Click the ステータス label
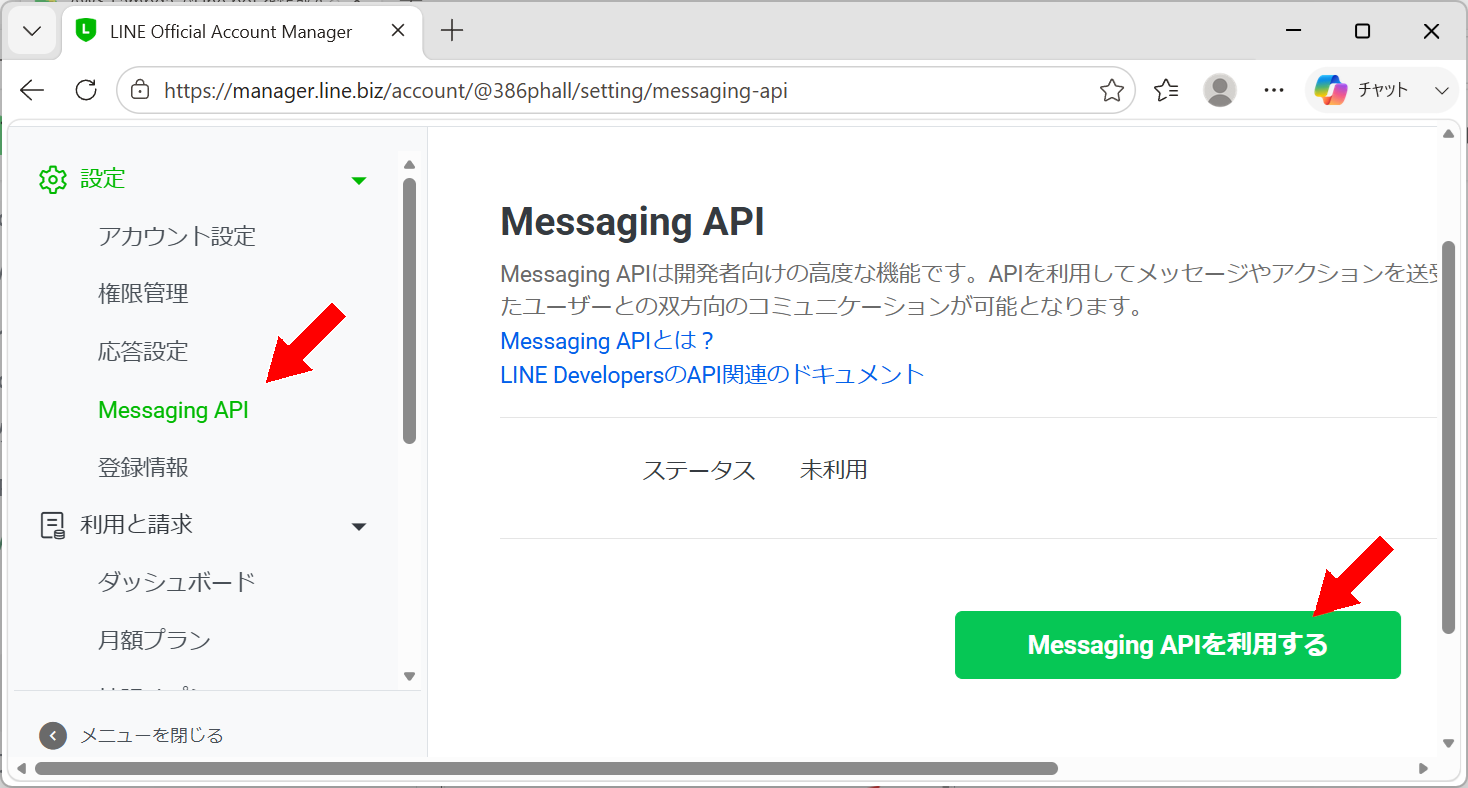 point(698,470)
